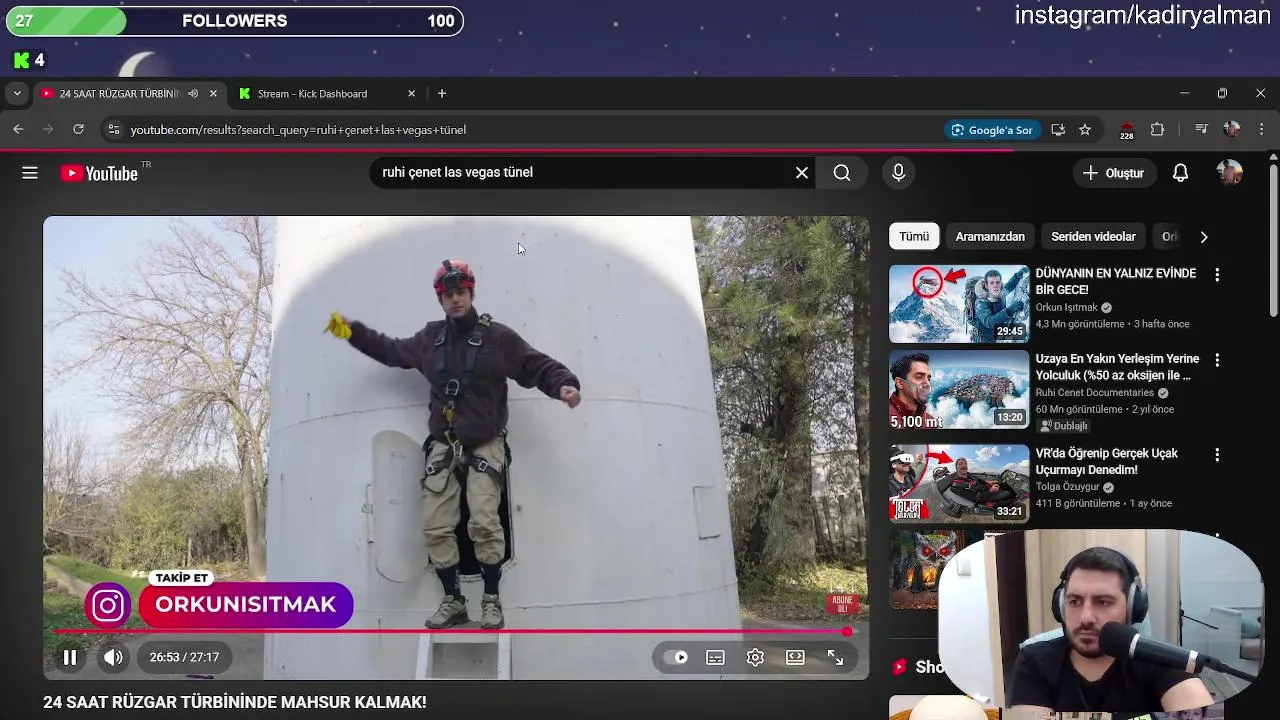Screen dimensions: 1280x720
Task: Mute the YouTube tab via speaker icon
Action: tap(192, 94)
